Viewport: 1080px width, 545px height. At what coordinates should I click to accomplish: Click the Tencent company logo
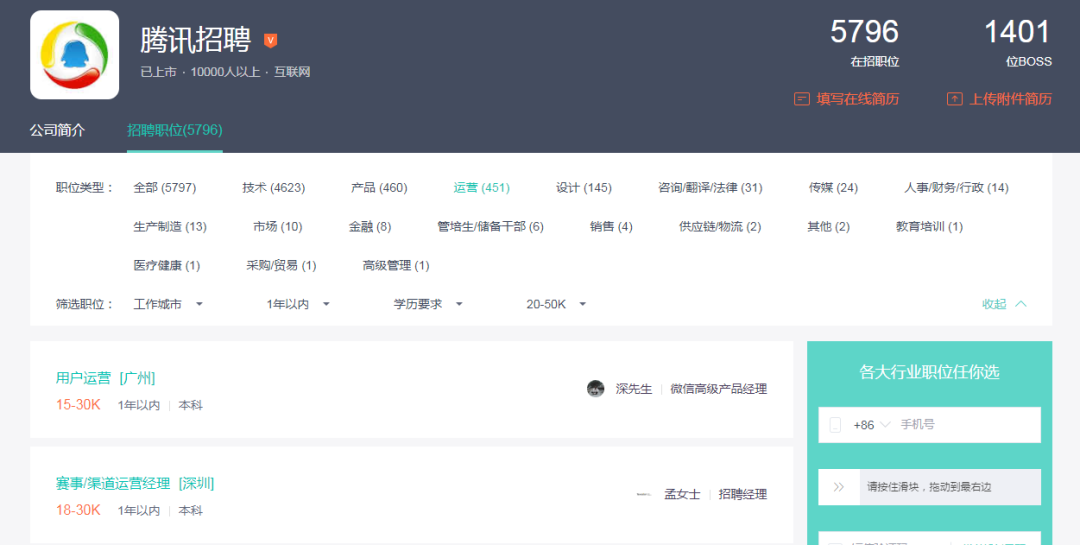click(x=74, y=54)
